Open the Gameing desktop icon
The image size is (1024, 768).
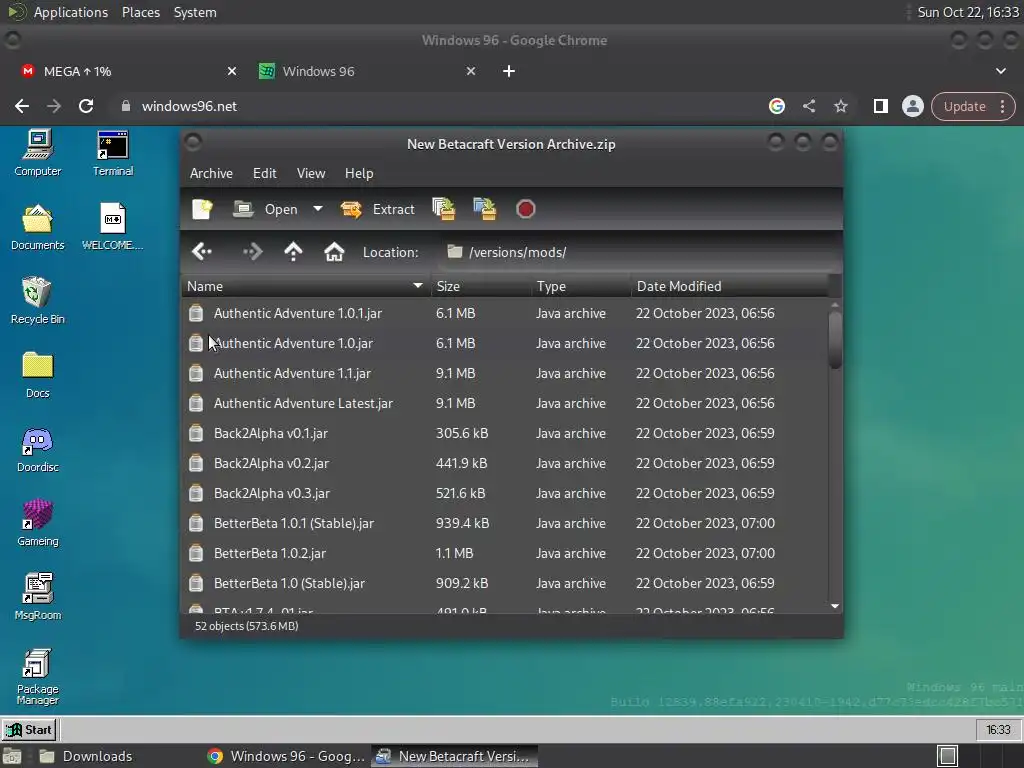click(38, 523)
